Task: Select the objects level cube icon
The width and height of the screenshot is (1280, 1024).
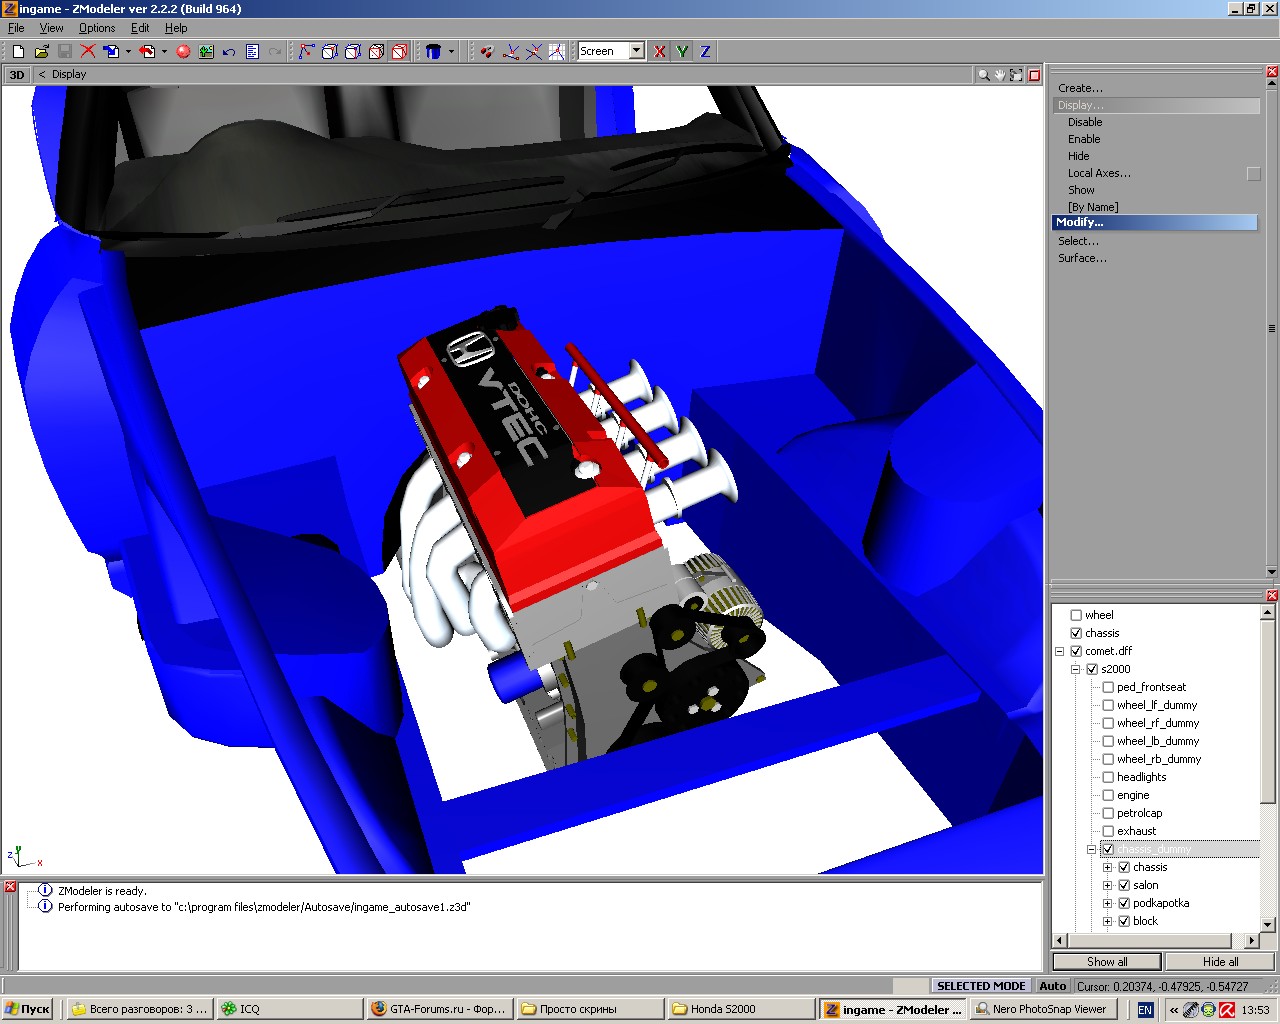Action: (x=376, y=51)
